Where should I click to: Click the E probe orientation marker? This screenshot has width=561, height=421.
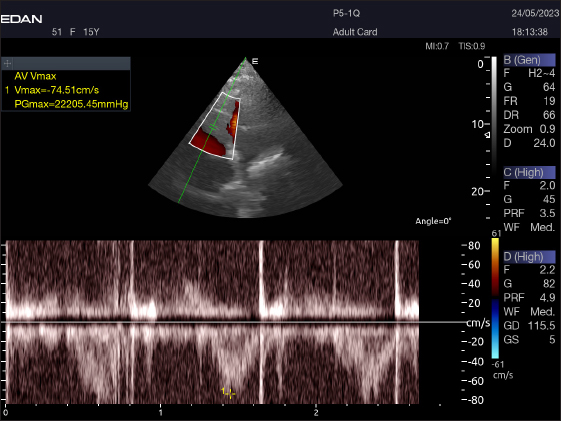255,62
